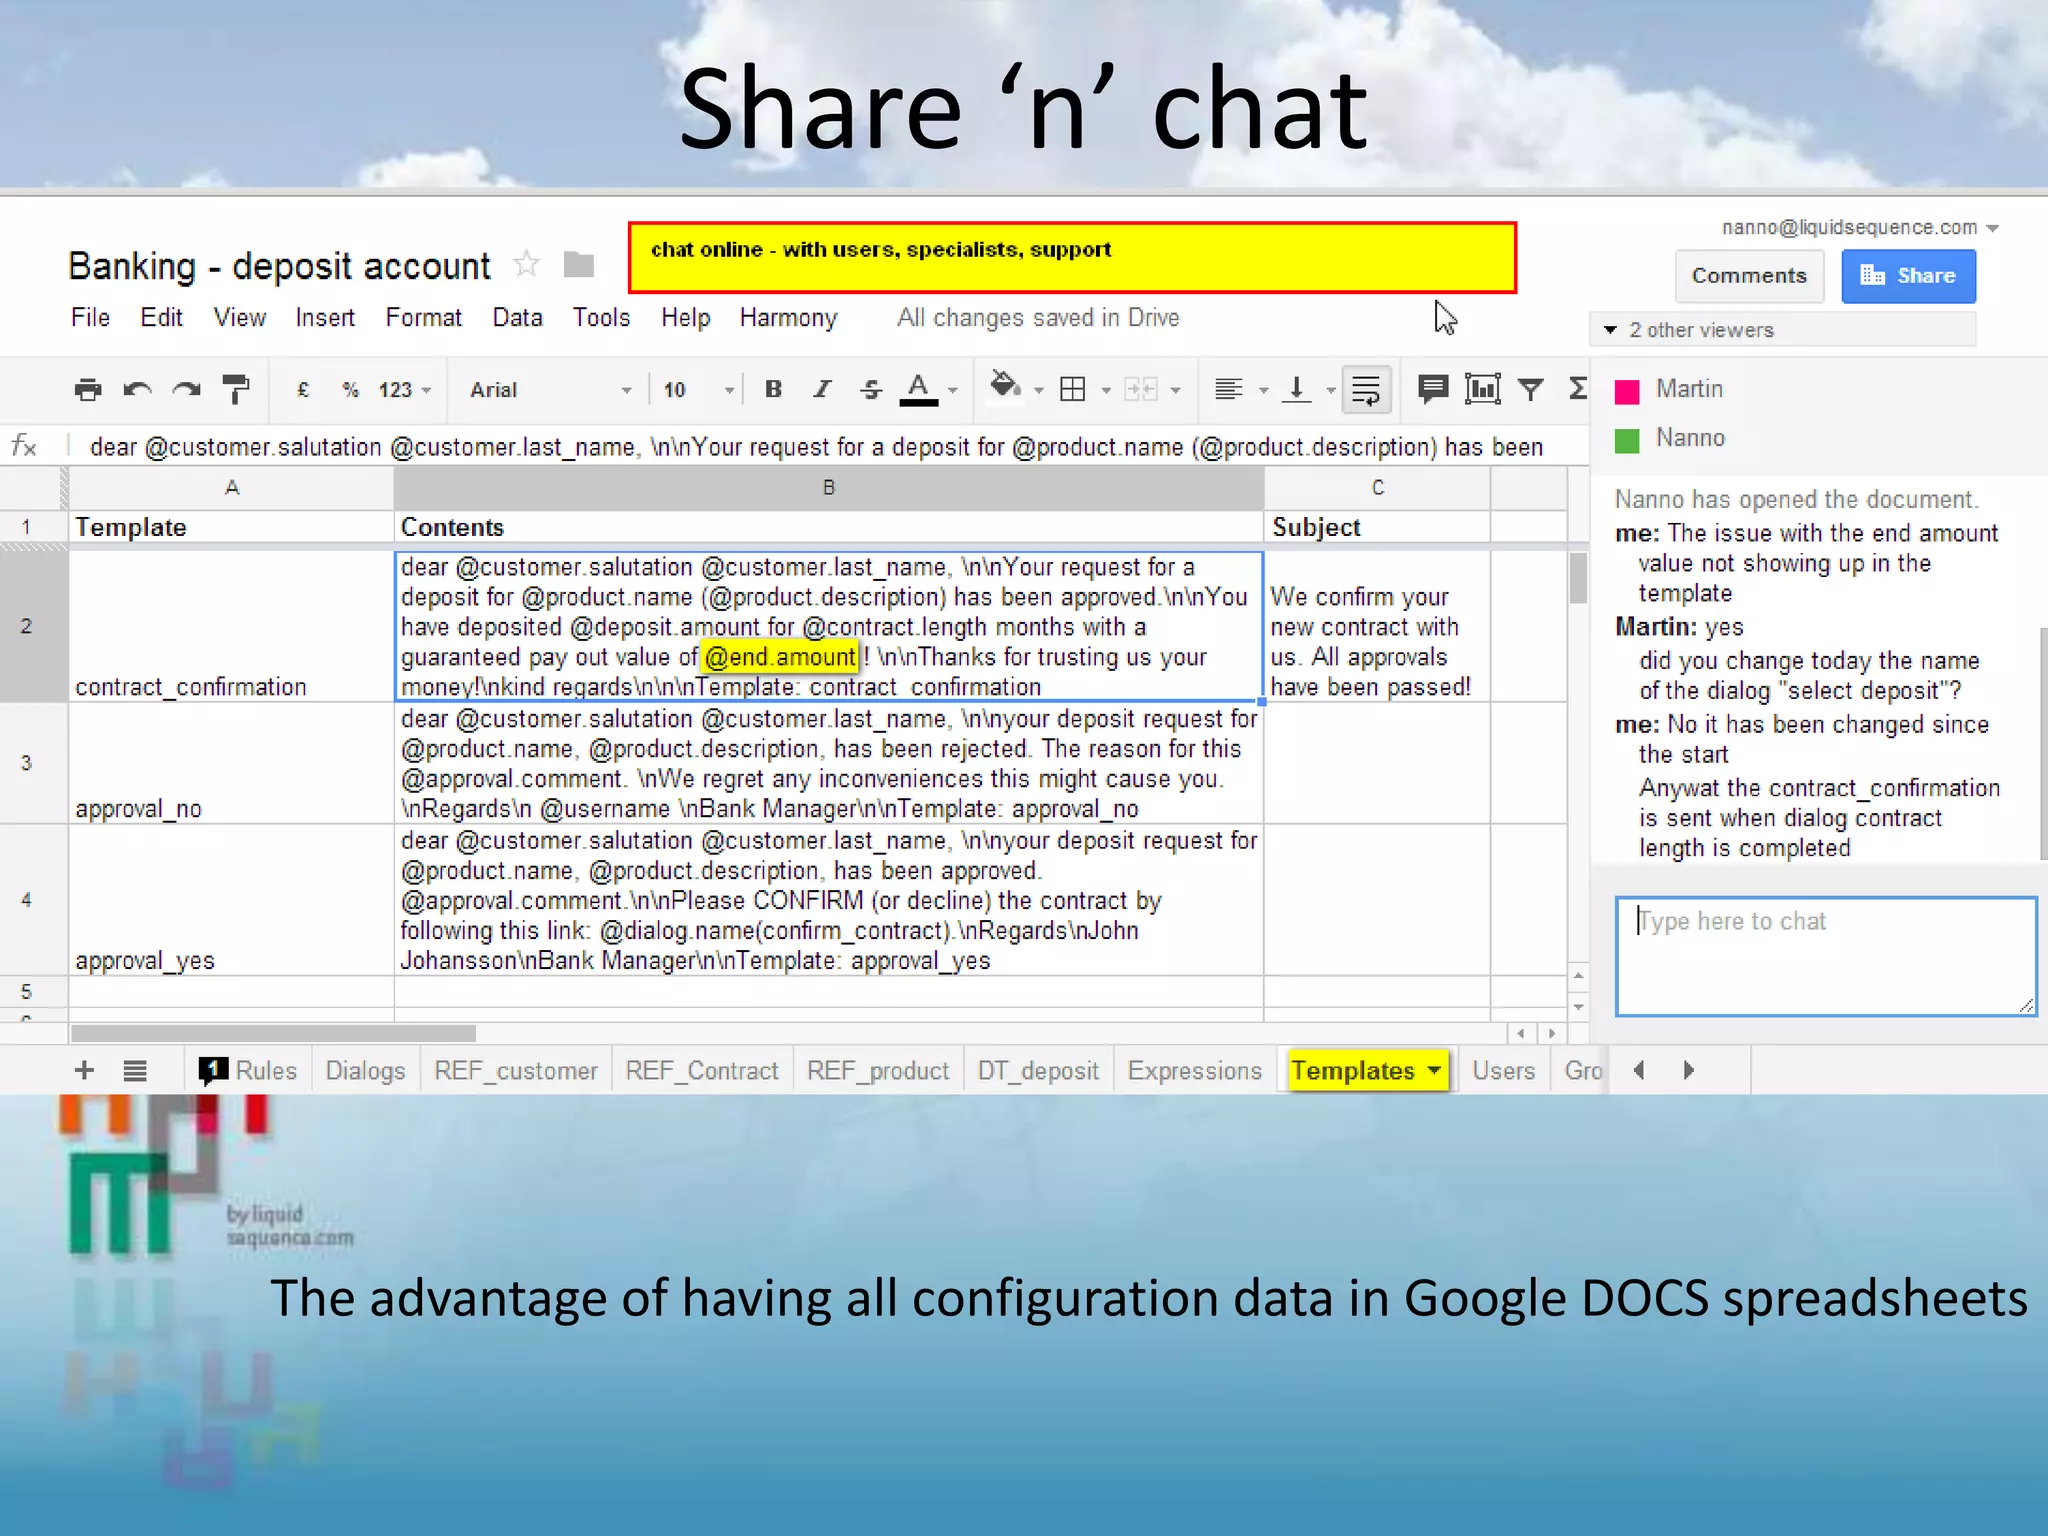Click the Print icon in toolbar
The width and height of the screenshot is (2048, 1536).
coord(88,389)
